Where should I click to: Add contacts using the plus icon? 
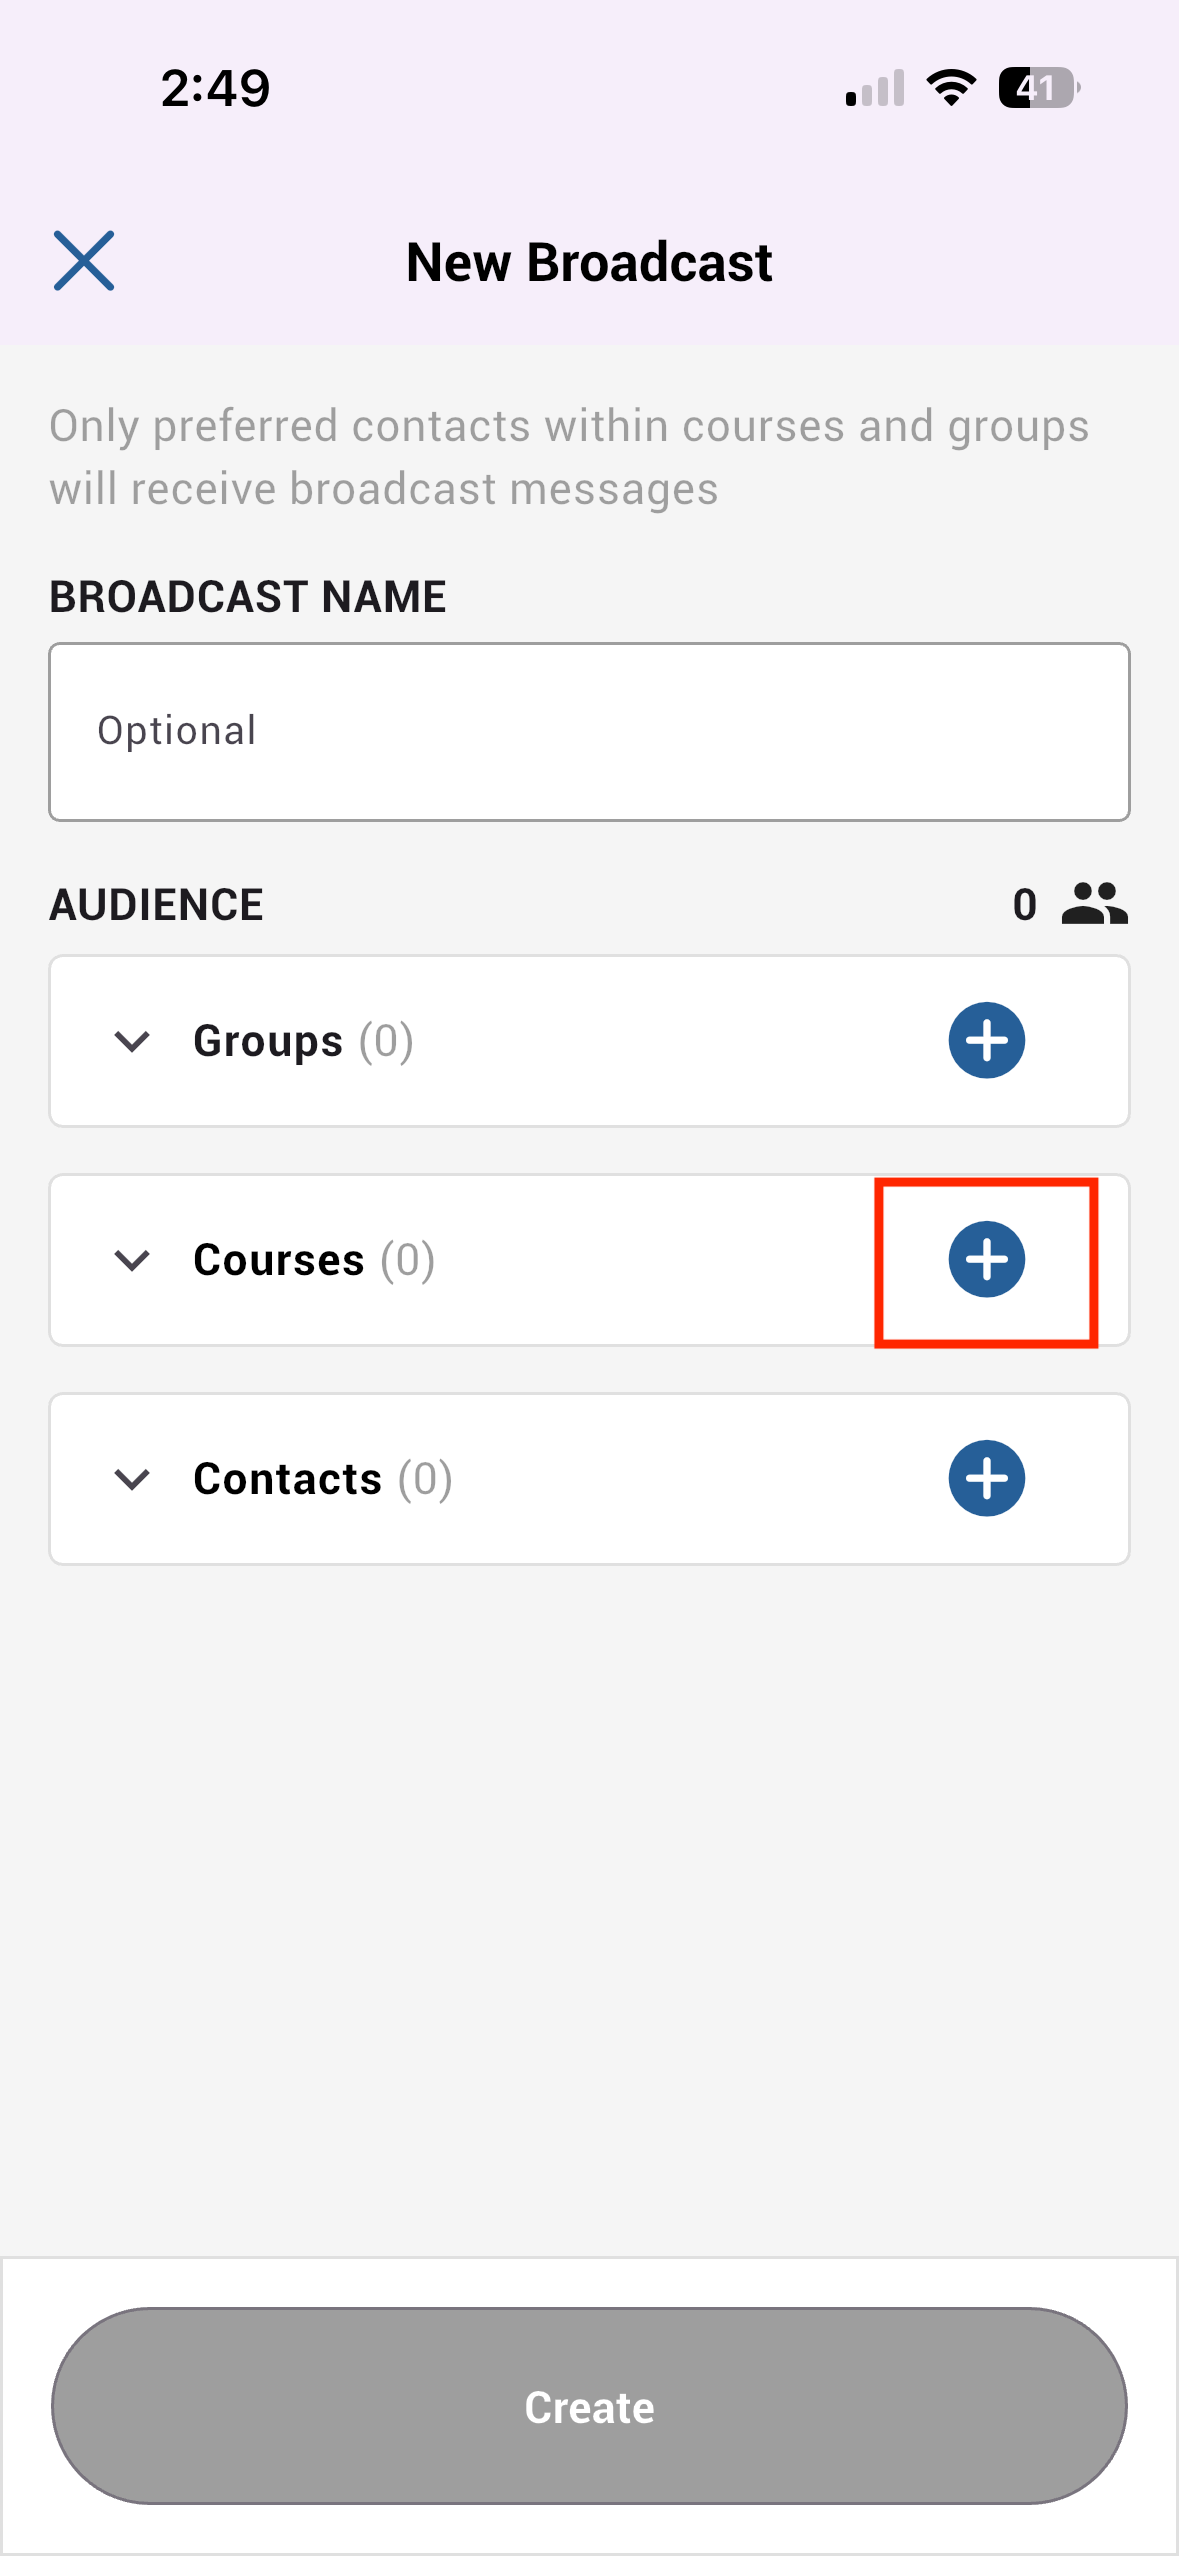tap(986, 1478)
